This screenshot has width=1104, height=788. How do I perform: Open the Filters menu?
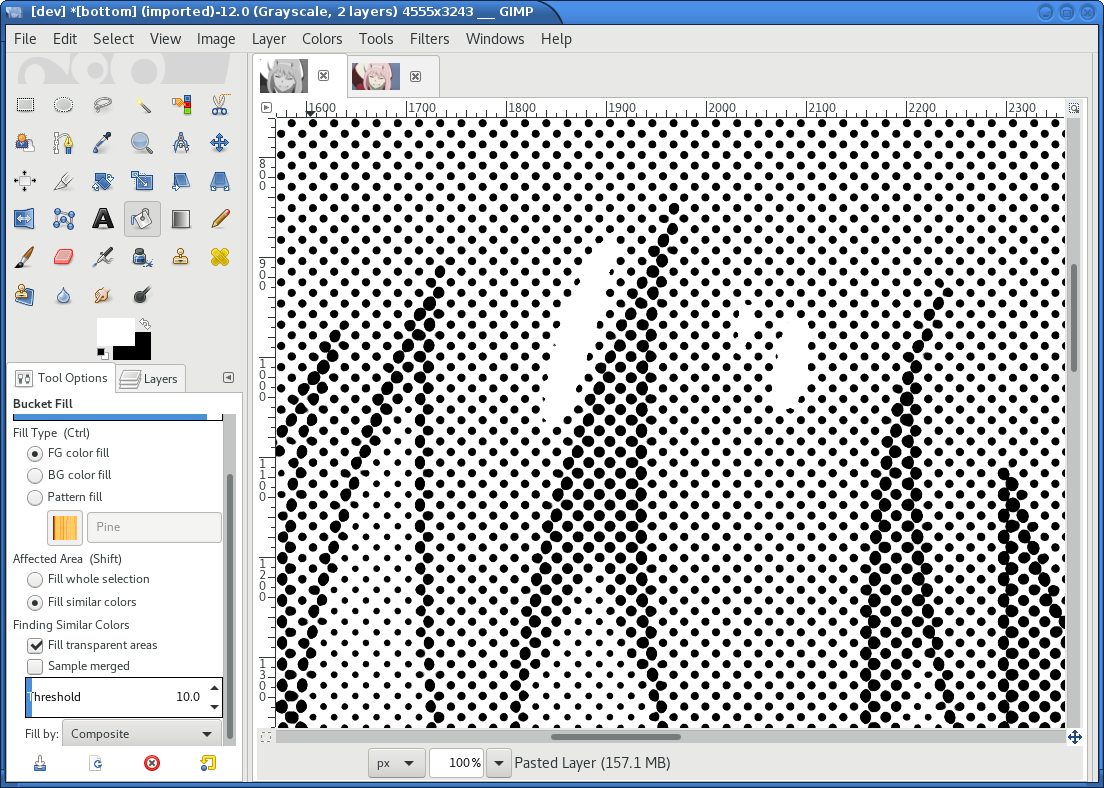[429, 39]
